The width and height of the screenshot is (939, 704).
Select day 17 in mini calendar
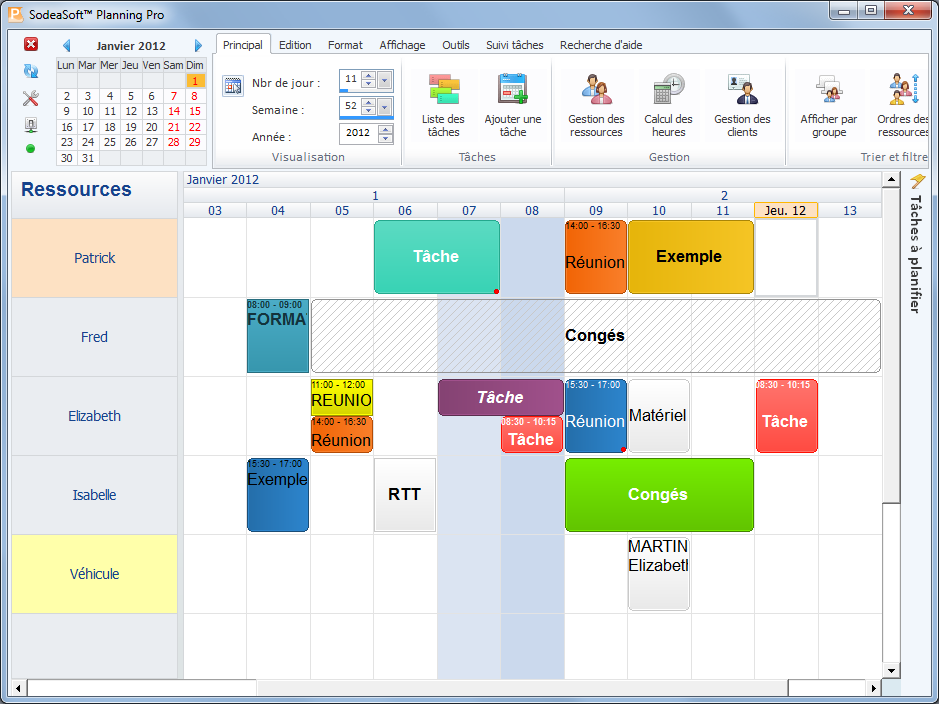pos(88,127)
